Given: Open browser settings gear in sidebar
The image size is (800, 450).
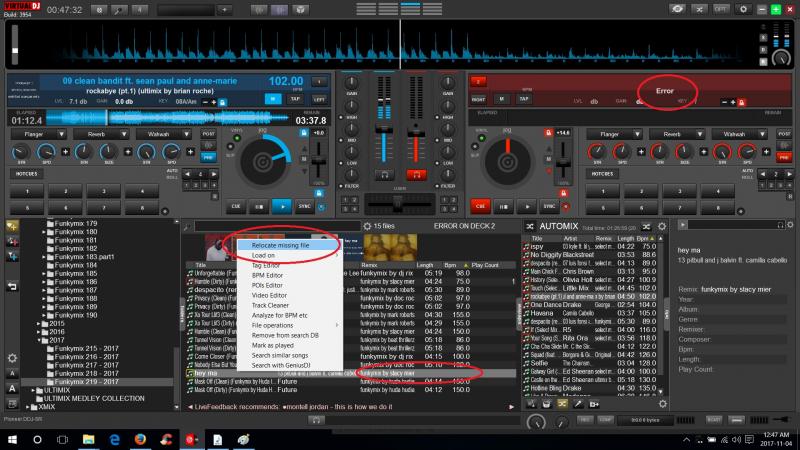Looking at the screenshot, I should (x=12, y=359).
